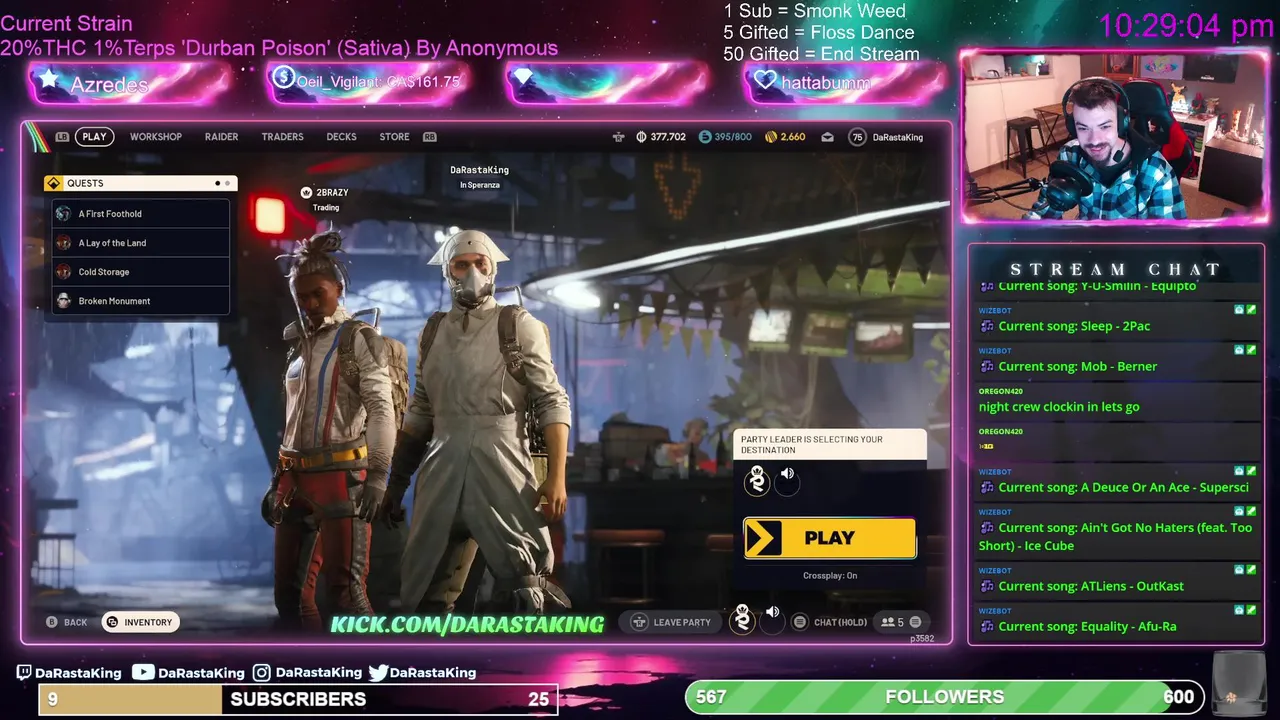Go to the TRADERS tab
The height and width of the screenshot is (720, 1280).
pyautogui.click(x=282, y=137)
